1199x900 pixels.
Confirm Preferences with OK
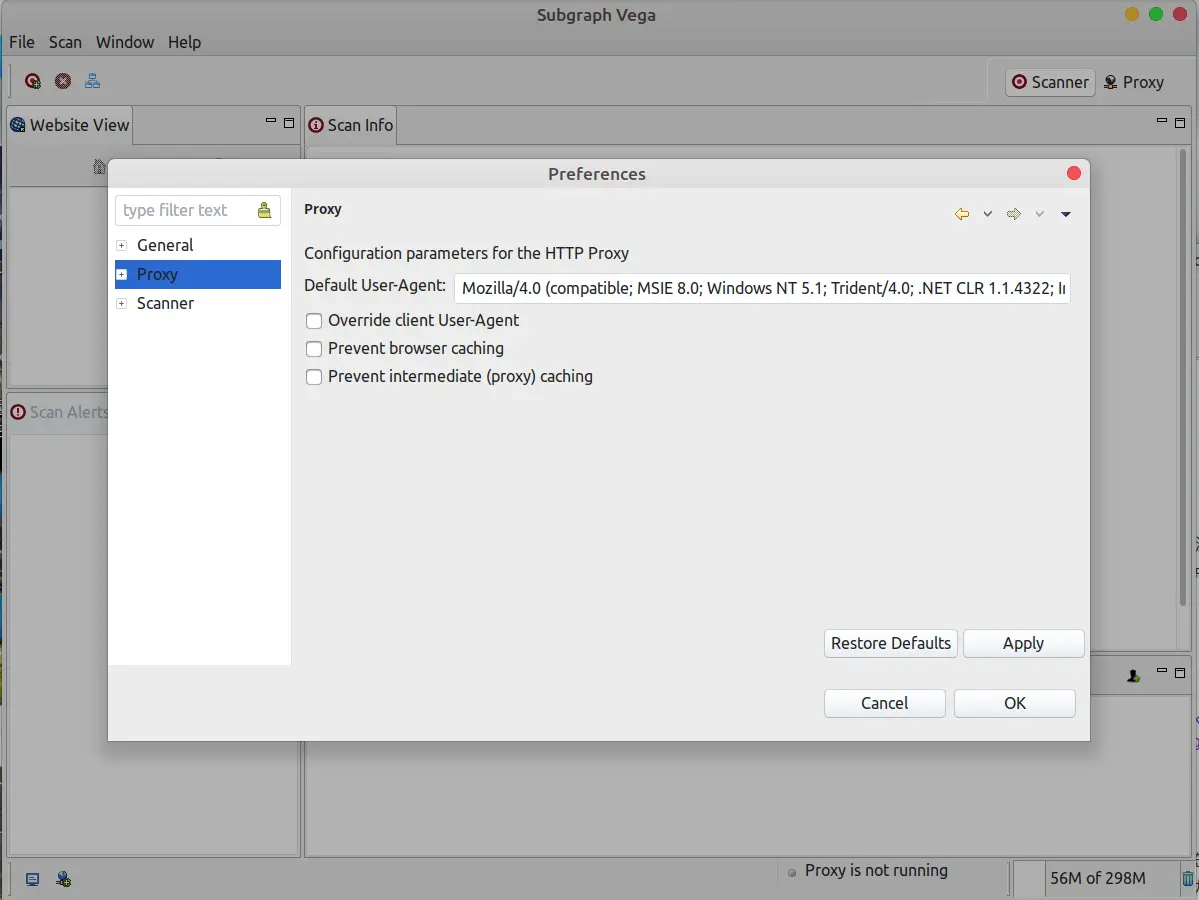(x=1015, y=703)
